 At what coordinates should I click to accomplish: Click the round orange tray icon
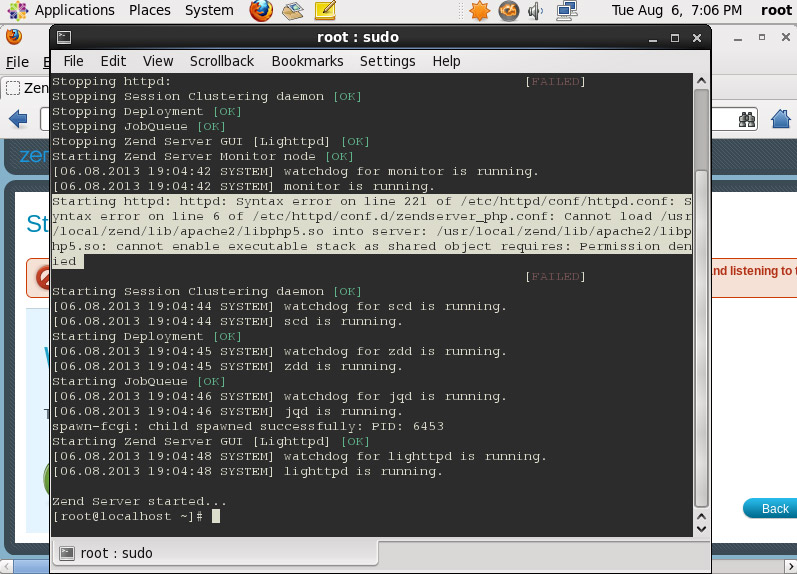tap(509, 11)
